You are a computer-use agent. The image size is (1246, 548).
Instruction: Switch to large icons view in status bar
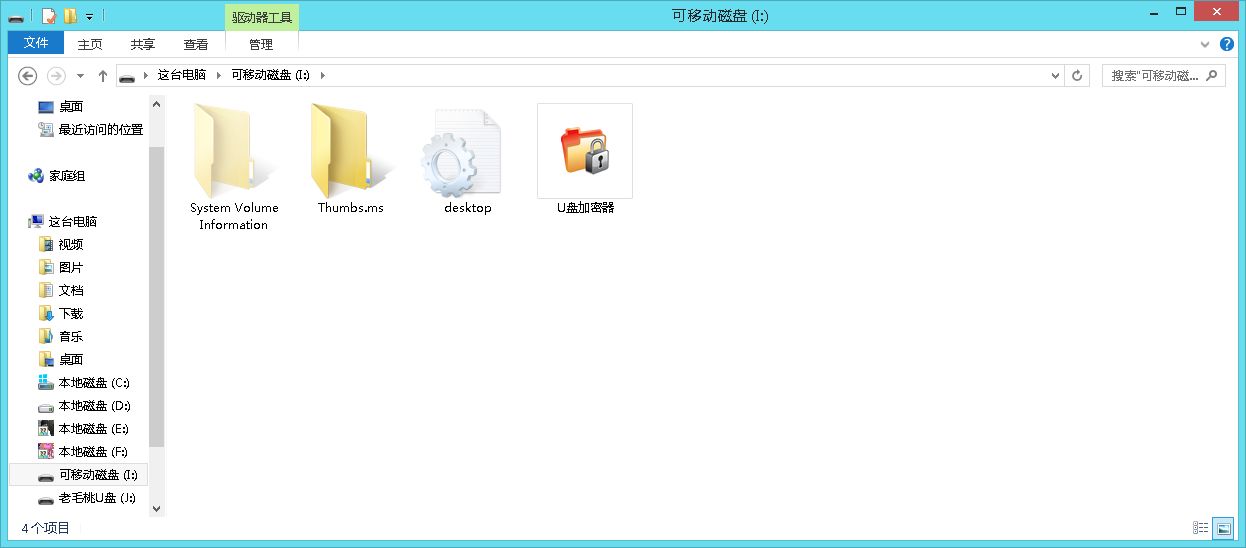[x=1222, y=528]
